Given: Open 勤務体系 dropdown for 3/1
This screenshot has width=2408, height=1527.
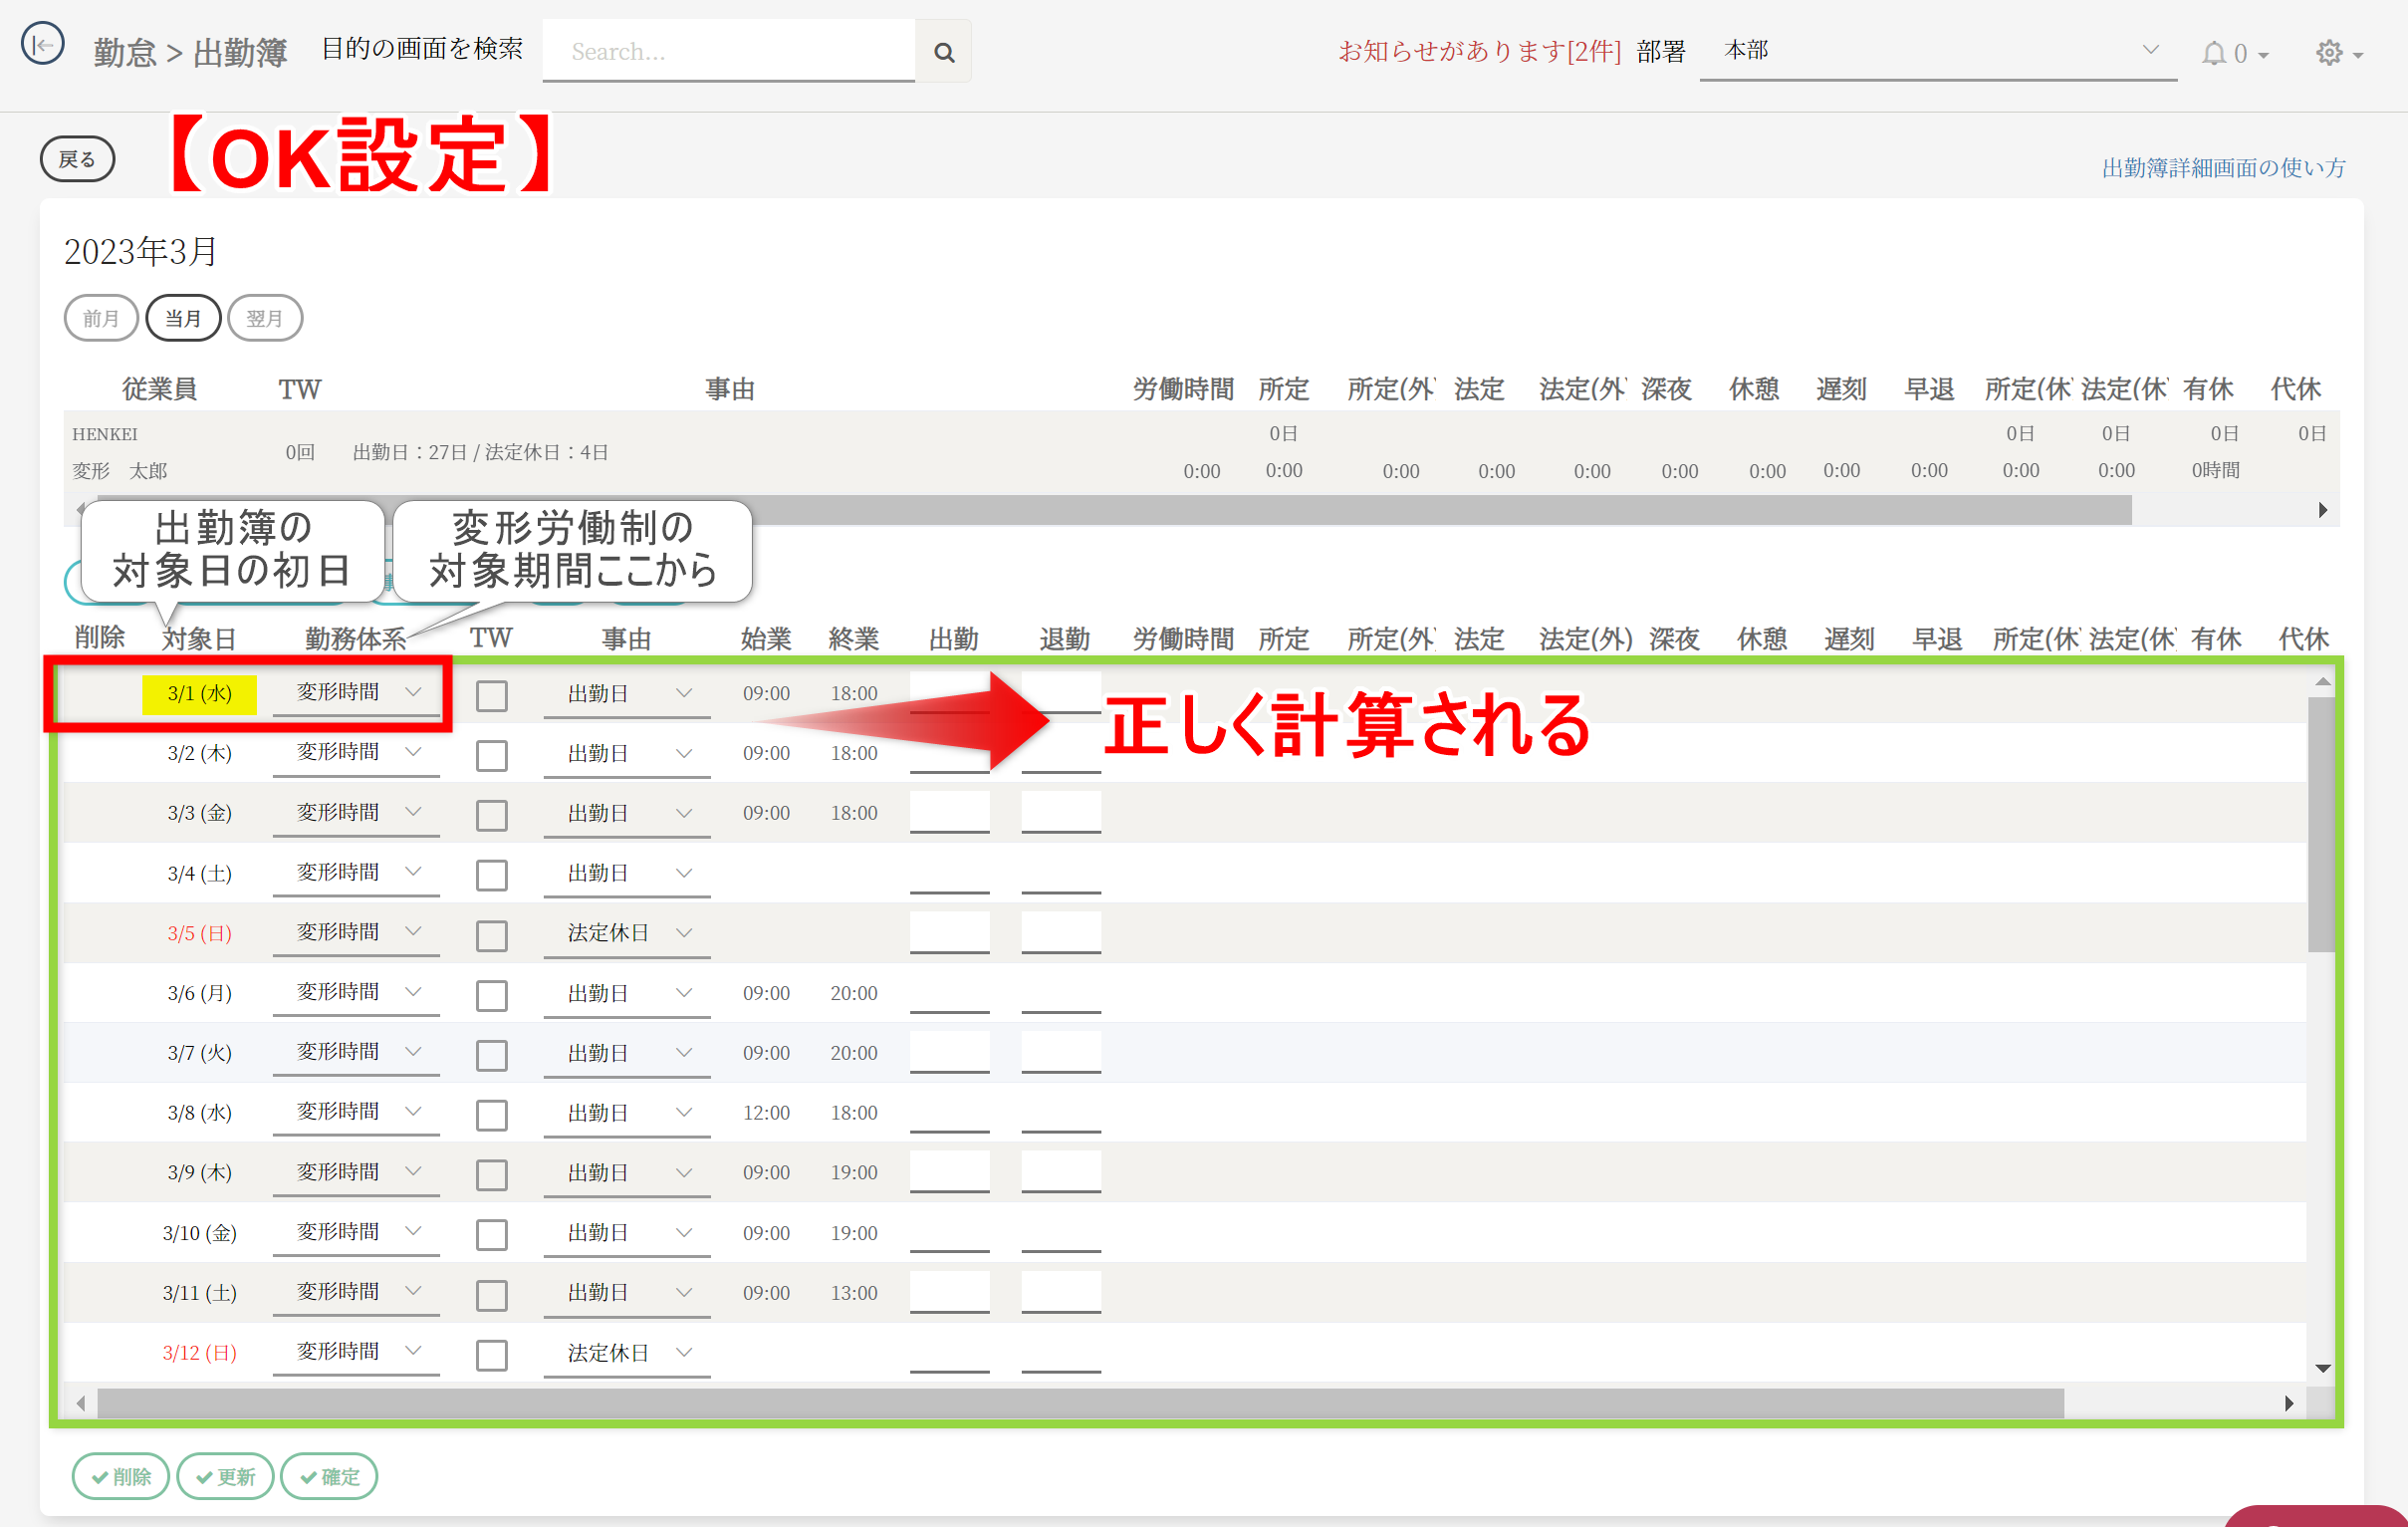Looking at the screenshot, I should tap(356, 692).
